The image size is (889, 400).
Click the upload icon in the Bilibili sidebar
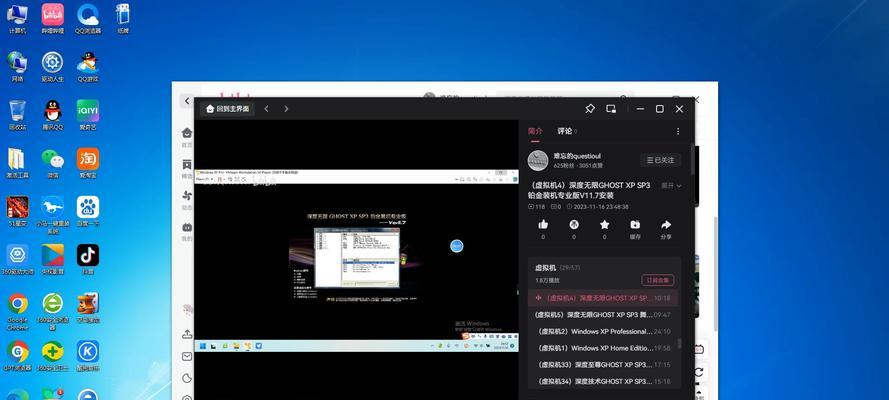[x=187, y=334]
